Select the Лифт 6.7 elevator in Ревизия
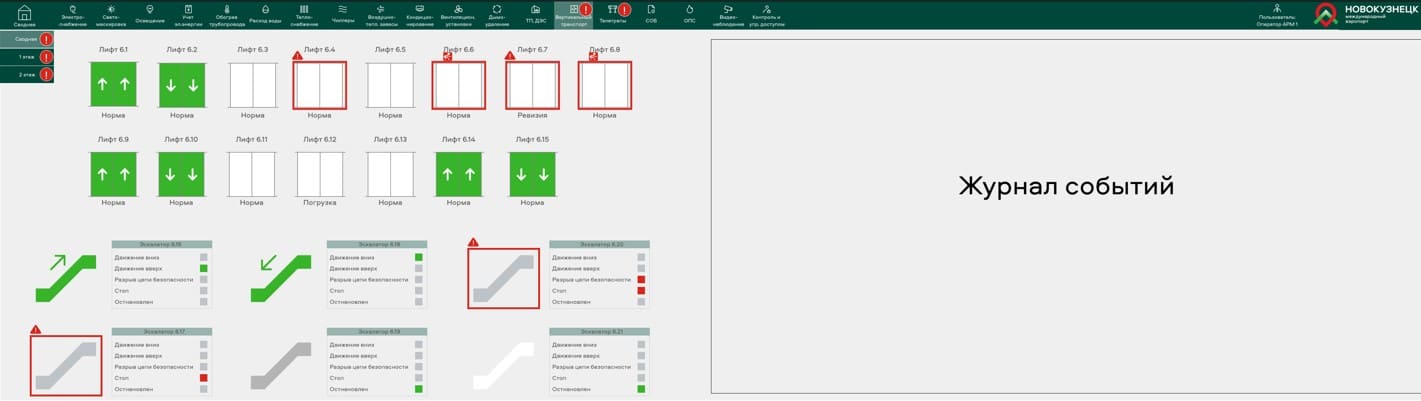Screen dimensions: 1421x401 (532, 85)
